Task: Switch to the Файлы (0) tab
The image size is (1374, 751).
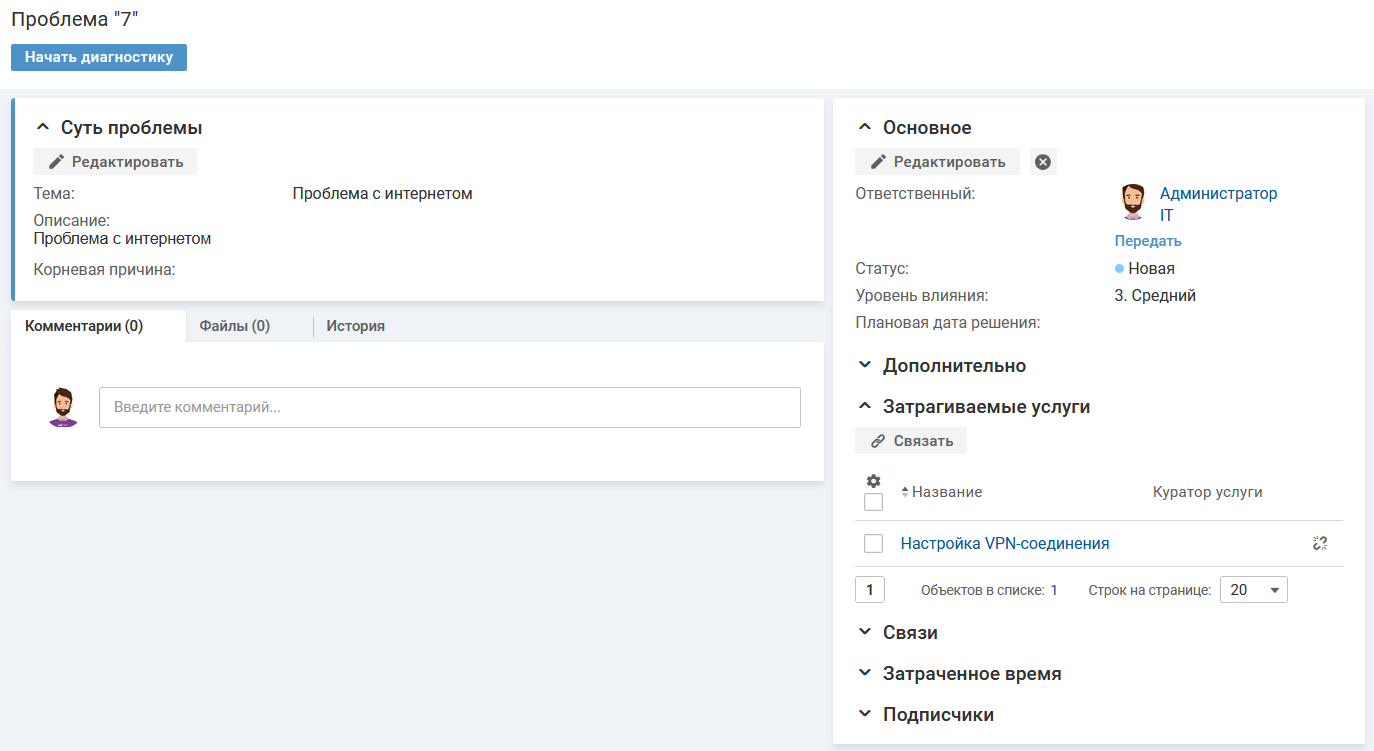Action: click(234, 326)
